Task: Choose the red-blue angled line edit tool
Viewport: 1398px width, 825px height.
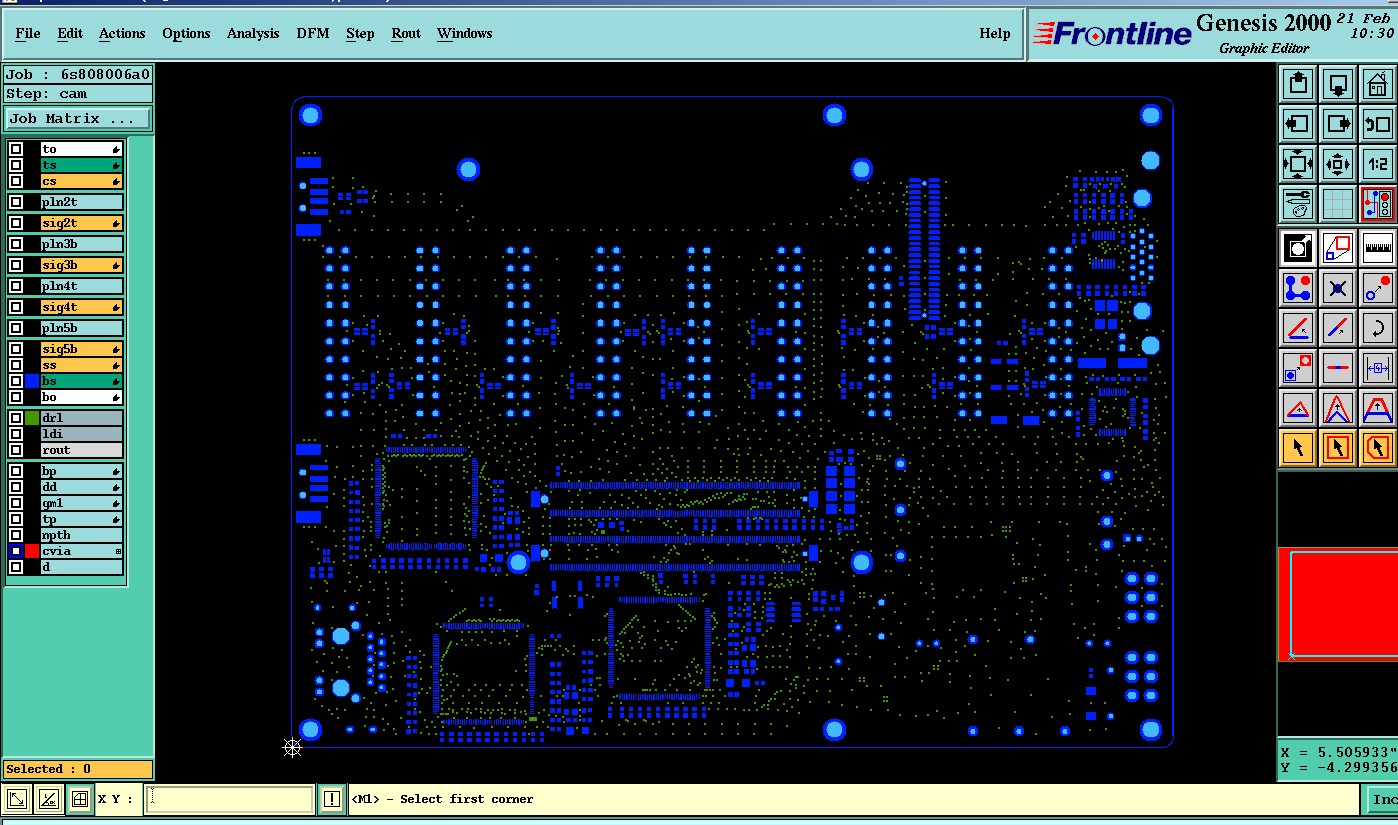Action: (1298, 328)
